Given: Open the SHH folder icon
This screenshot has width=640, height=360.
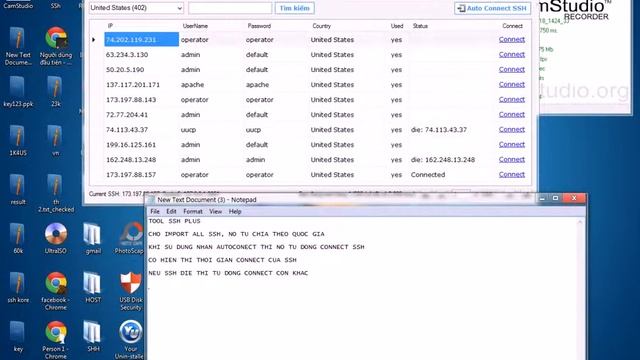Looking at the screenshot, I should click(x=93, y=337).
